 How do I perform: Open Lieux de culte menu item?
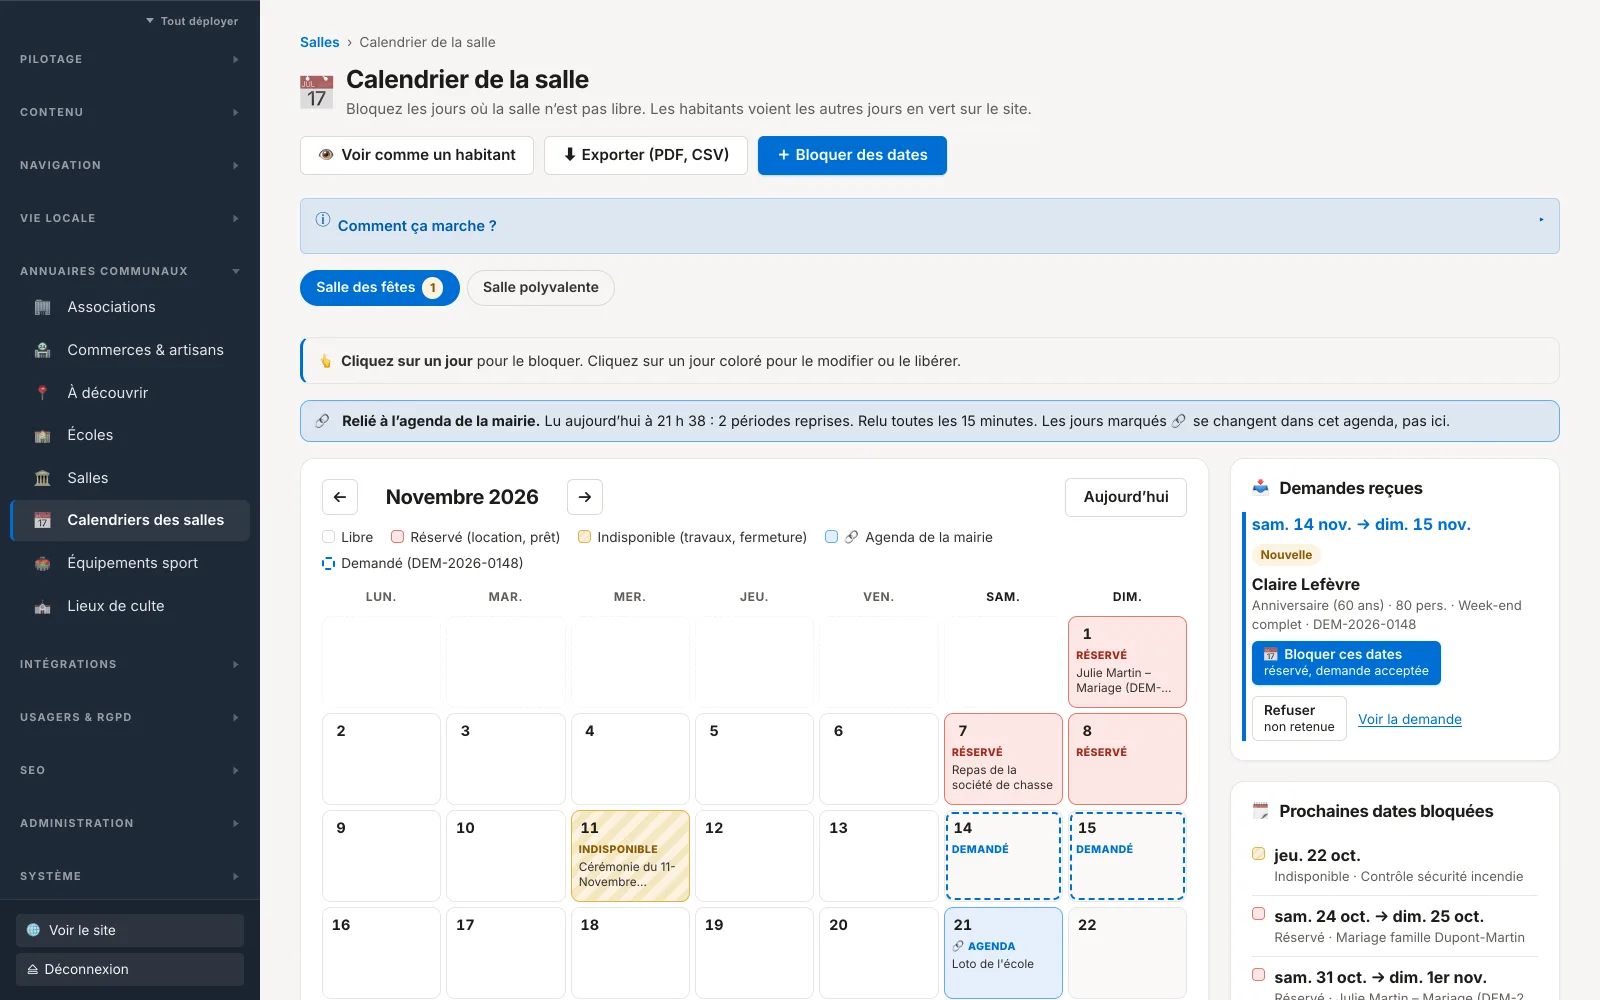pyautogui.click(x=130, y=606)
